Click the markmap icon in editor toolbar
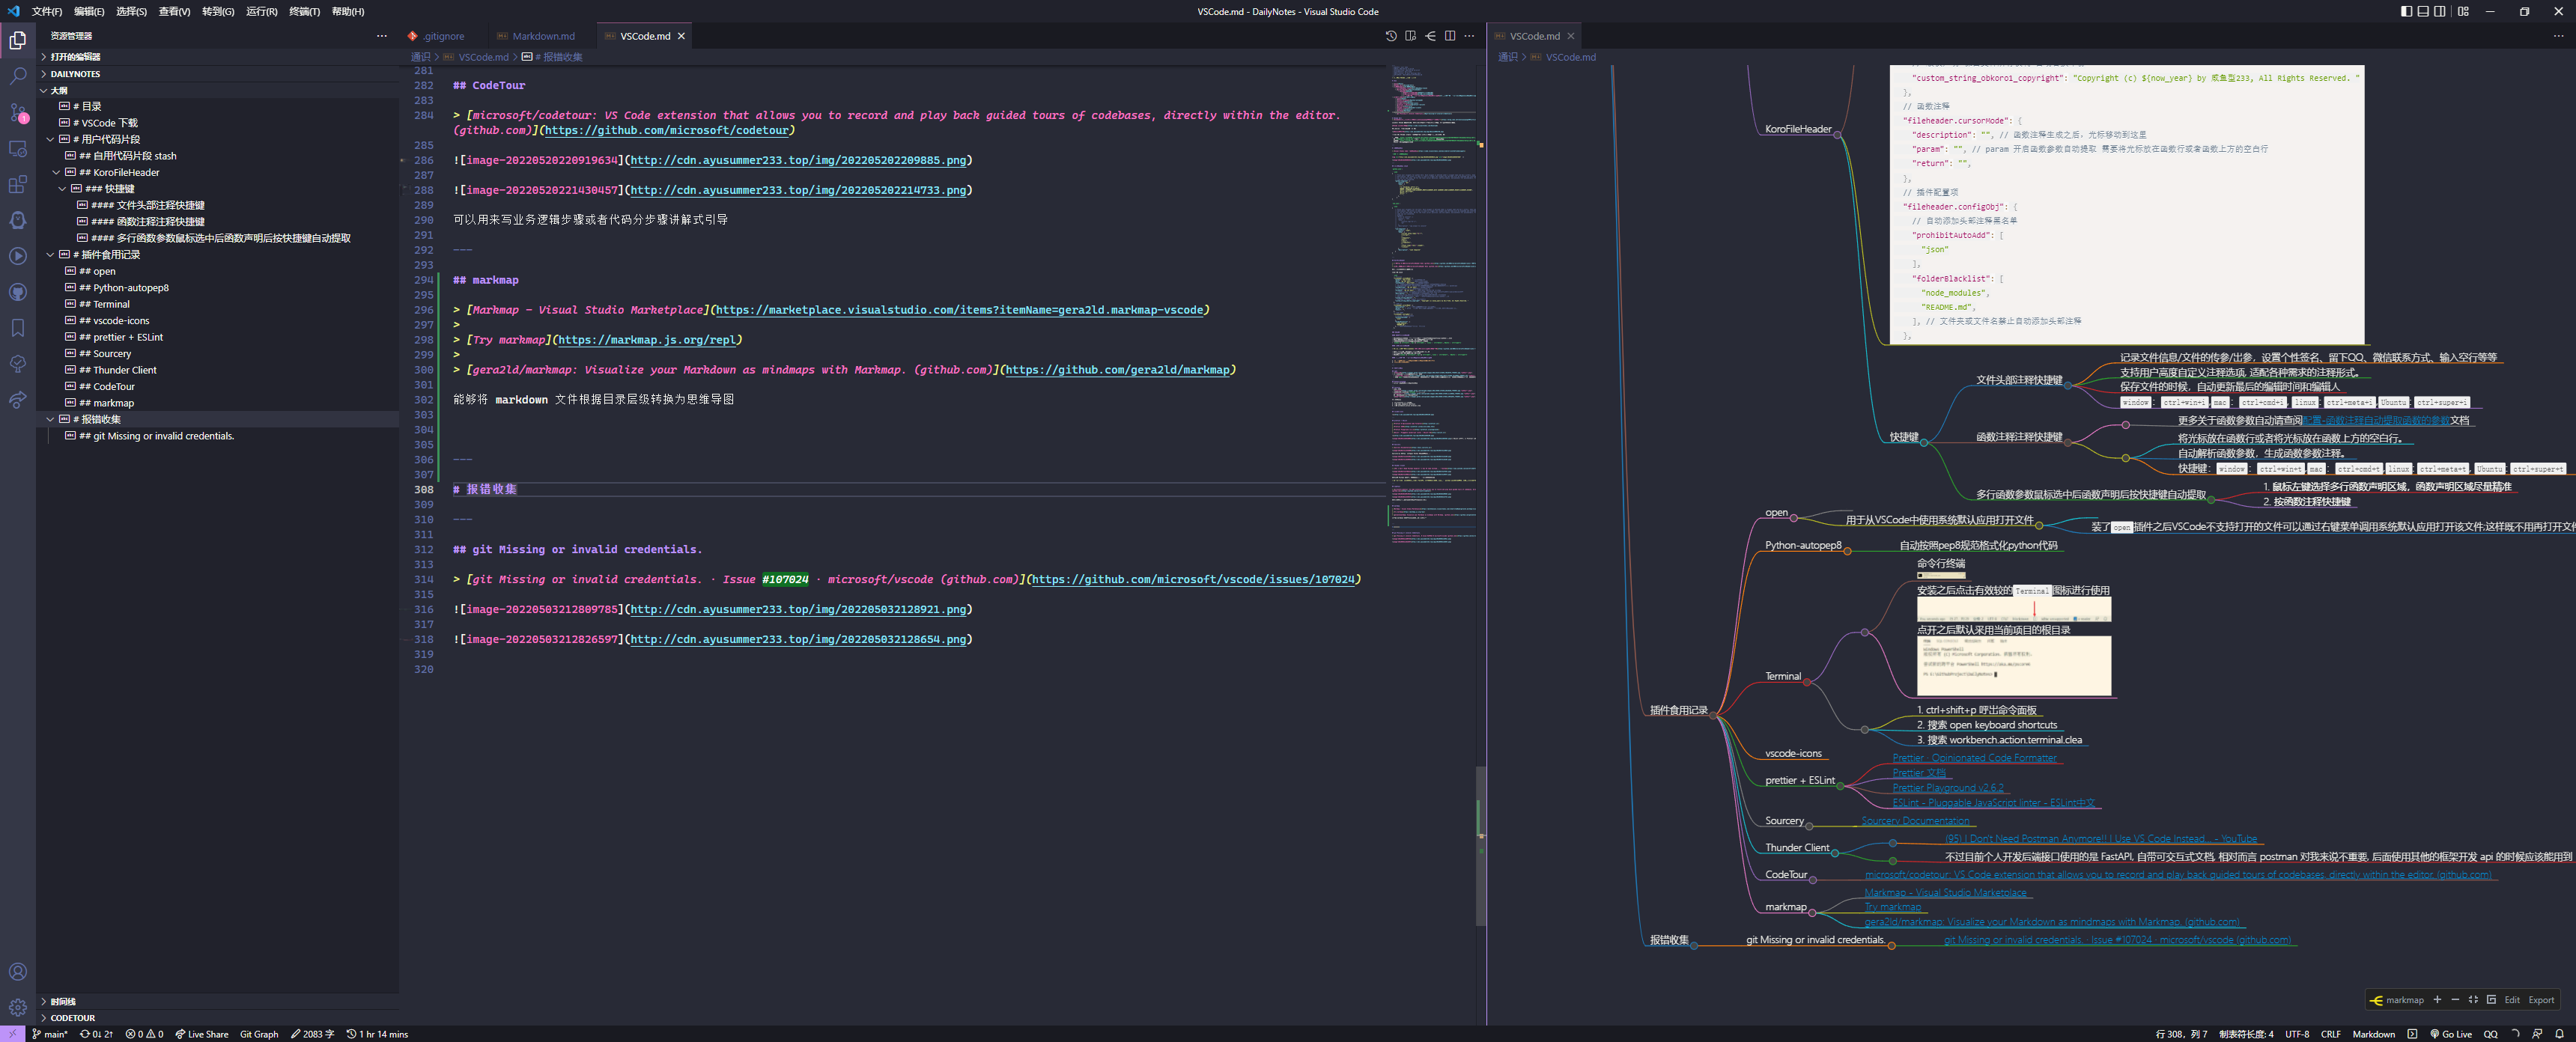The height and width of the screenshot is (1042, 2576). [1430, 36]
